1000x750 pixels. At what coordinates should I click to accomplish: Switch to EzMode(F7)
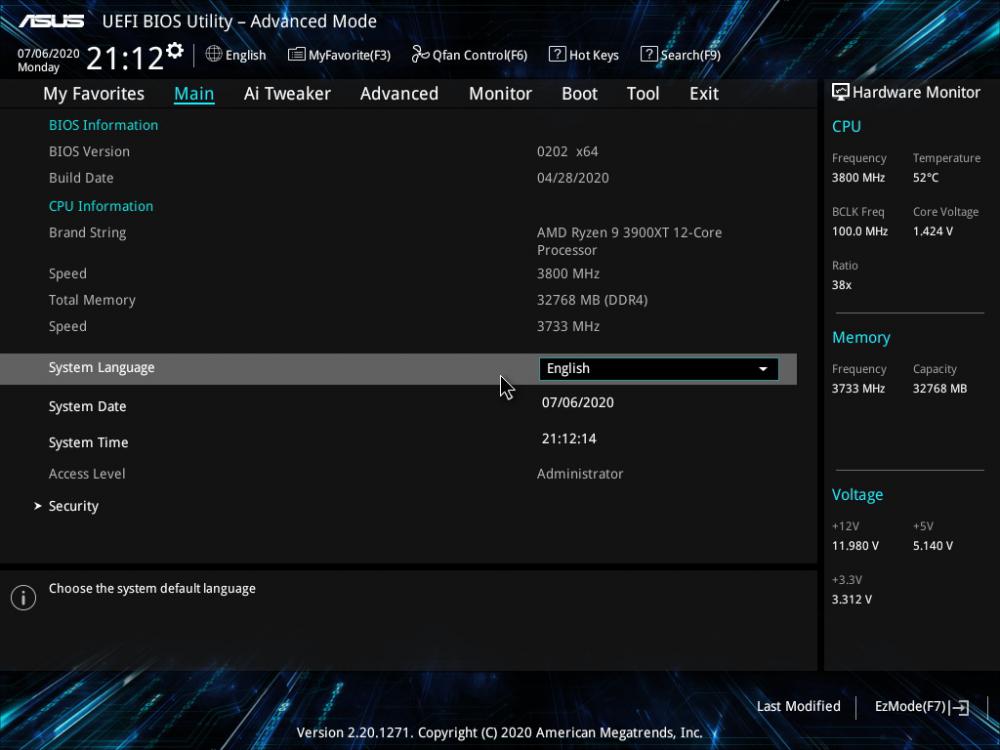[x=922, y=707]
